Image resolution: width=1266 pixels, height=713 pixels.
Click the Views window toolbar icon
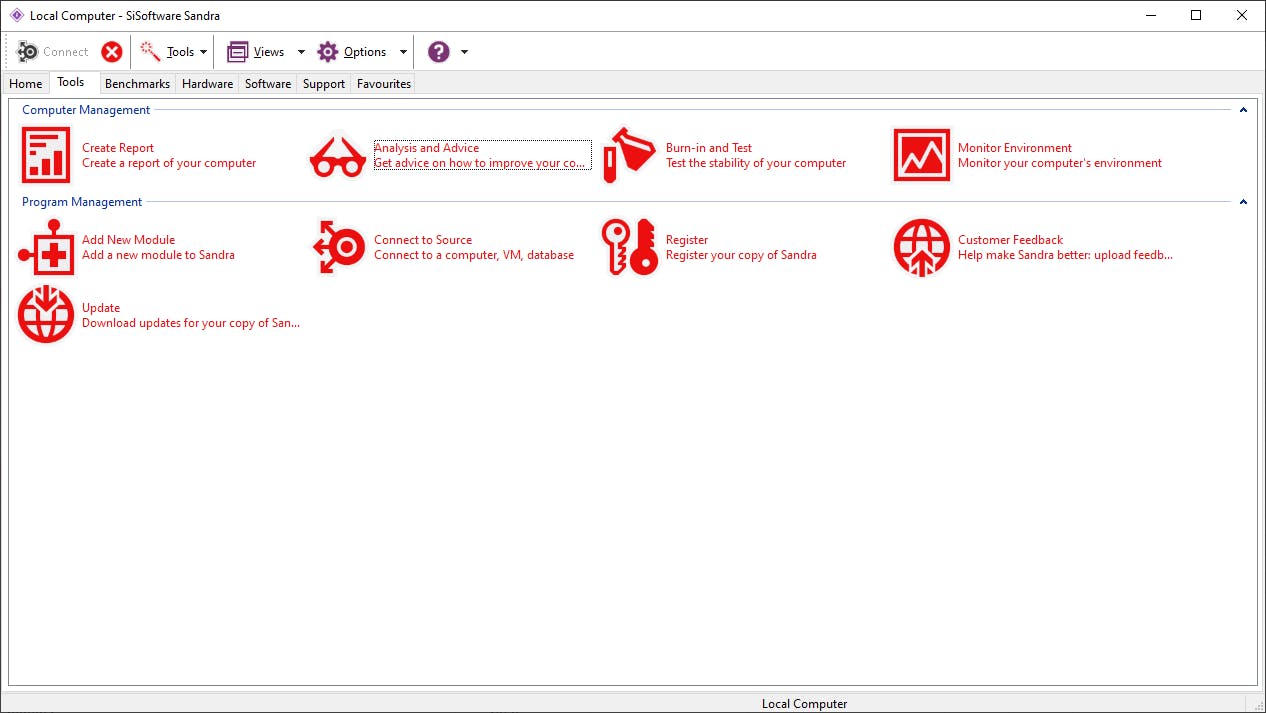[237, 52]
